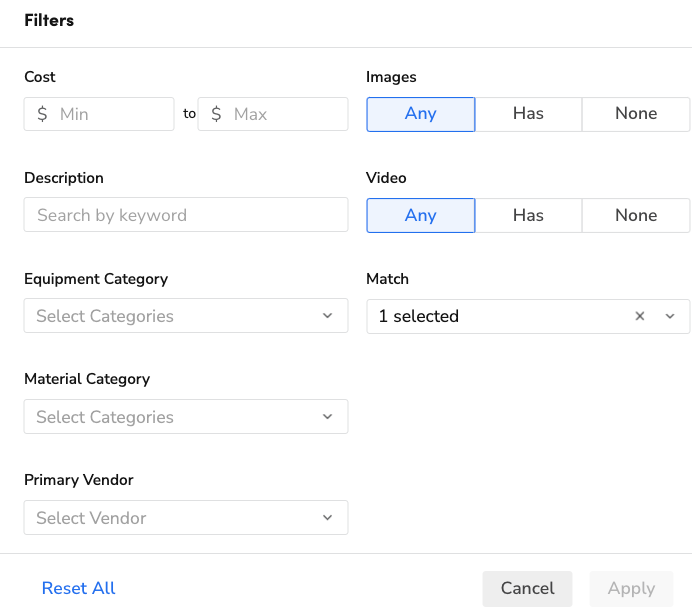699x615 pixels.
Task: Click the Material Category chevron arrow
Action: click(x=327, y=417)
